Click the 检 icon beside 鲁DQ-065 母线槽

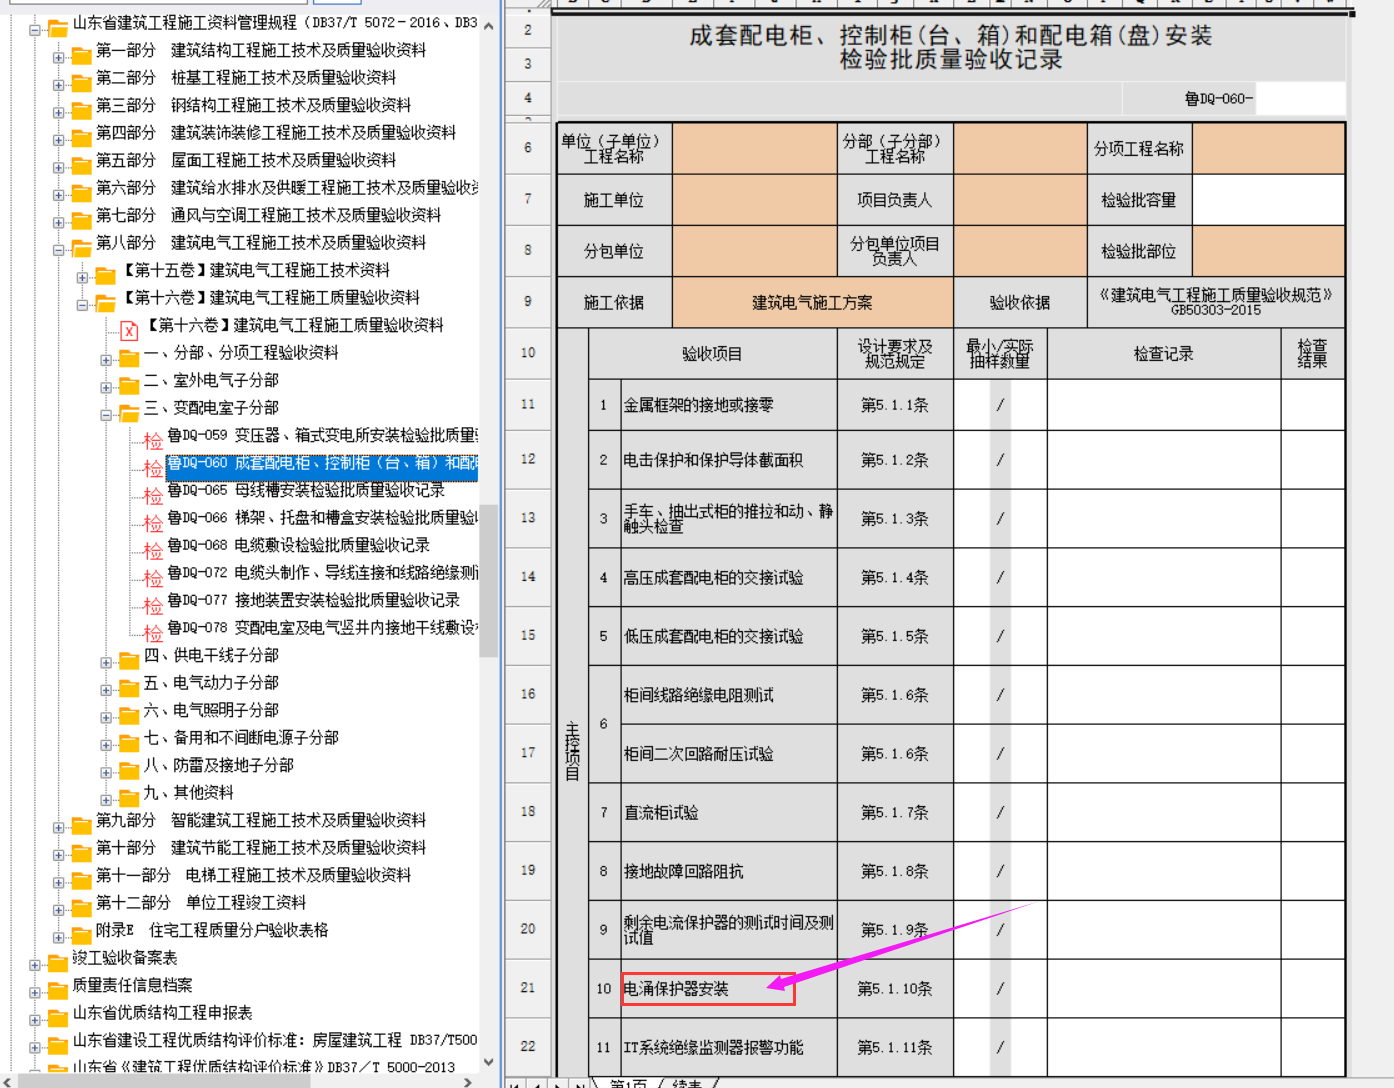pyautogui.click(x=153, y=494)
